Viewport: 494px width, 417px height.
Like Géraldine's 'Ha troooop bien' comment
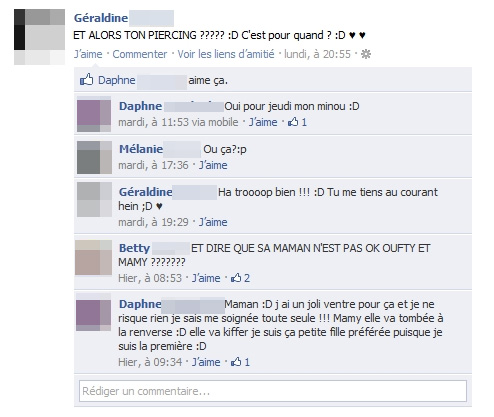tap(213, 222)
